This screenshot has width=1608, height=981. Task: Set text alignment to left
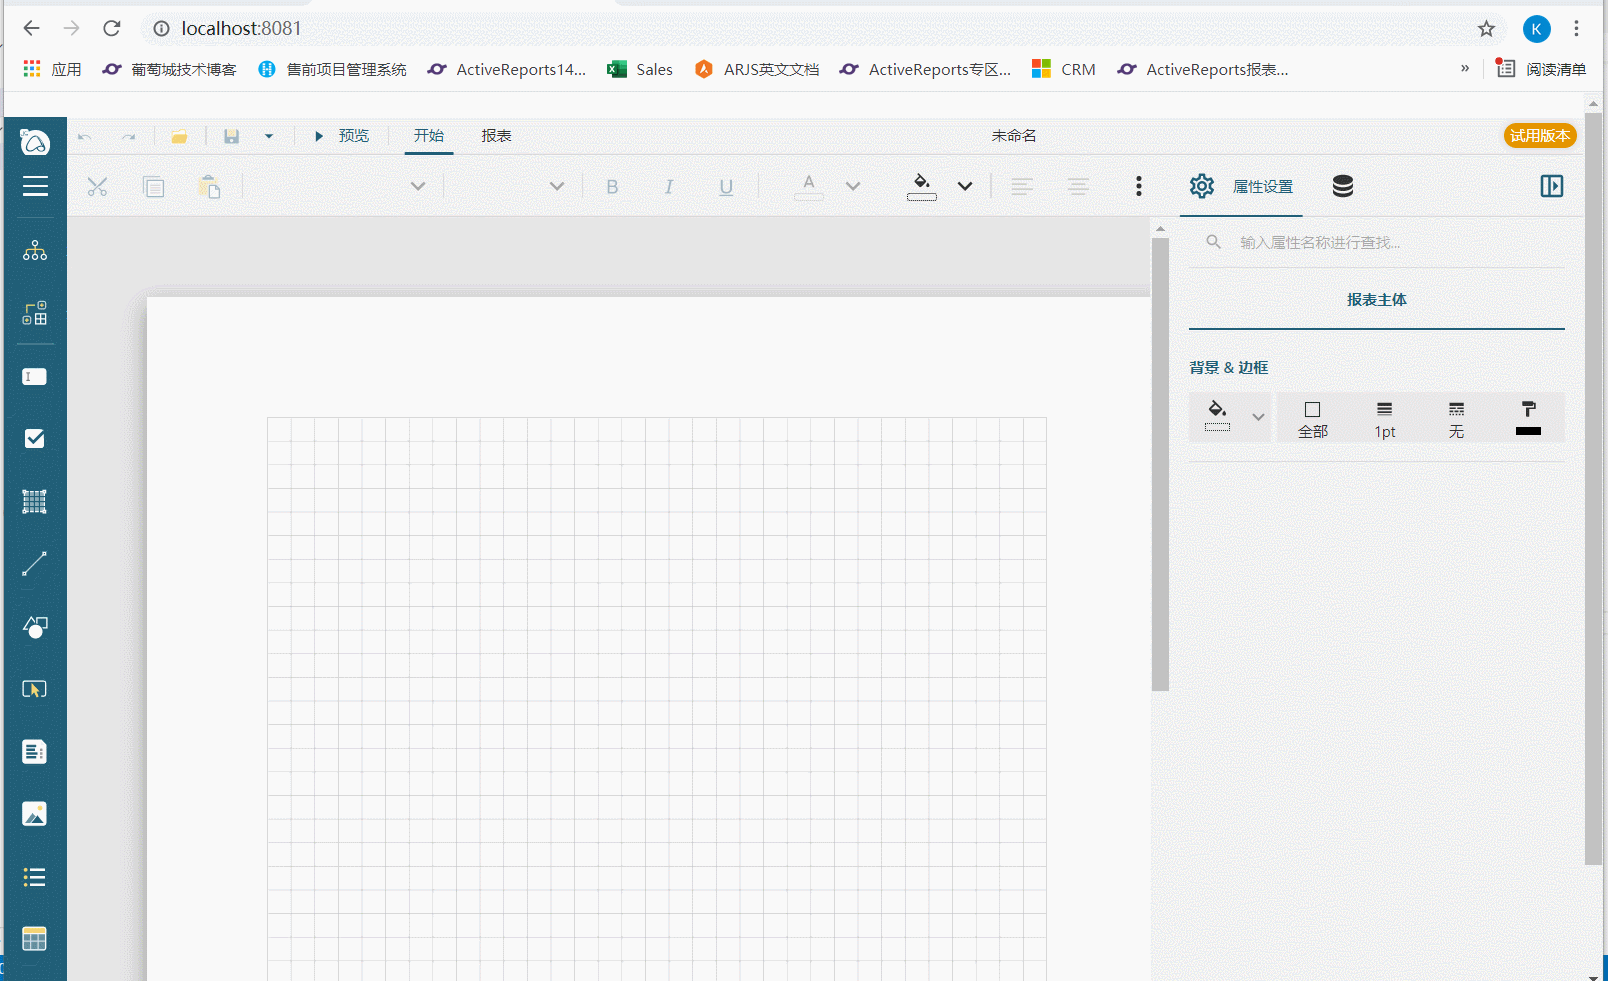(1021, 186)
